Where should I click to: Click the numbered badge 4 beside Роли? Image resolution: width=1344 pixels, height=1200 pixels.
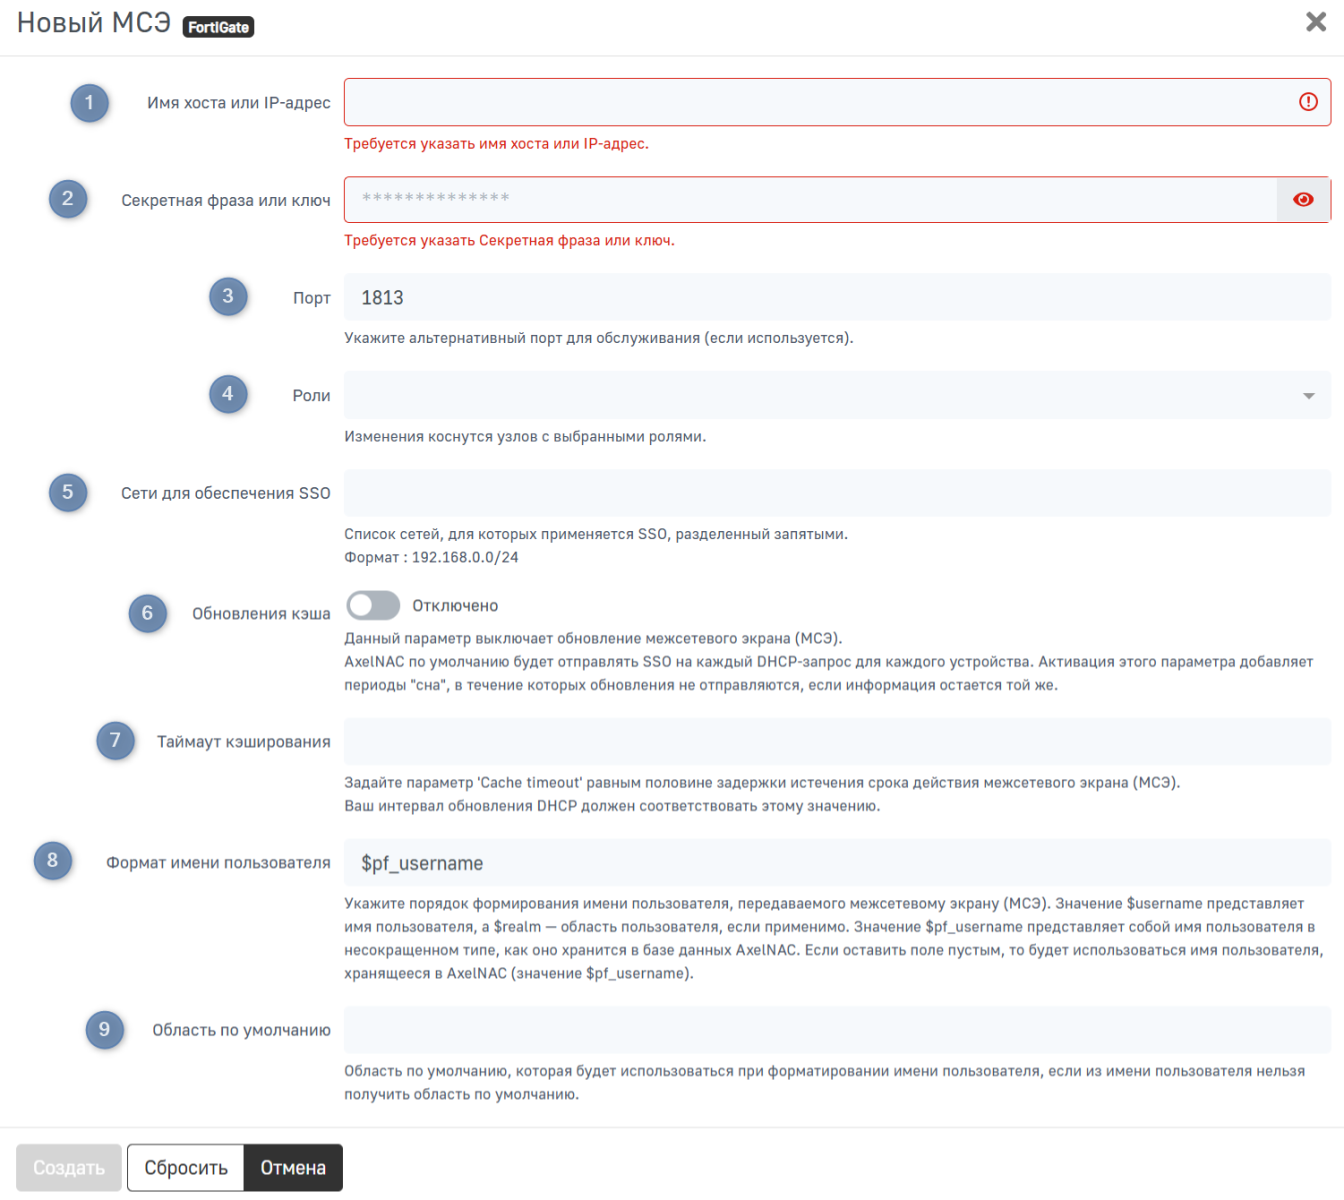click(228, 395)
